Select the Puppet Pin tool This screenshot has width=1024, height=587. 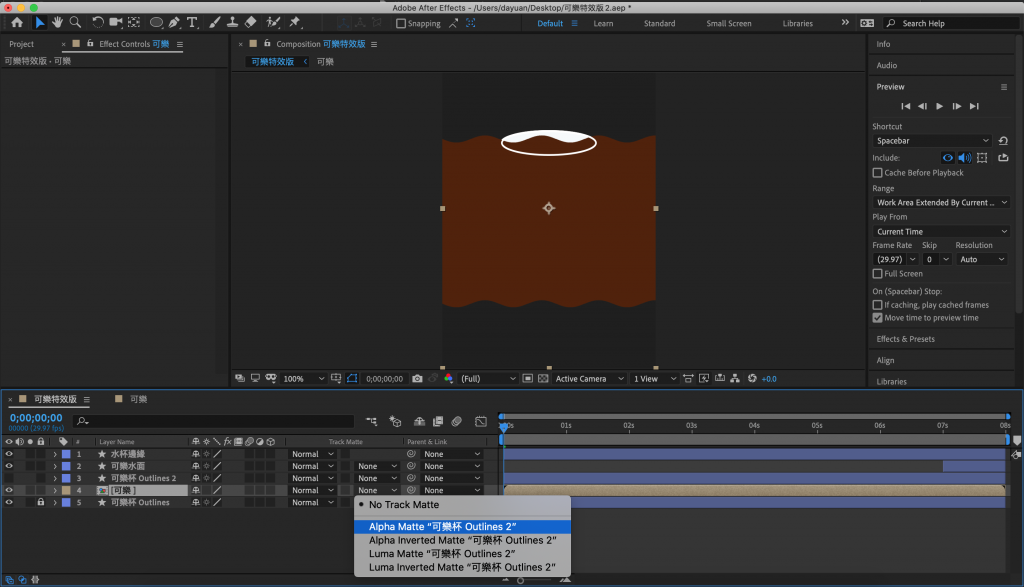pyautogui.click(x=295, y=22)
